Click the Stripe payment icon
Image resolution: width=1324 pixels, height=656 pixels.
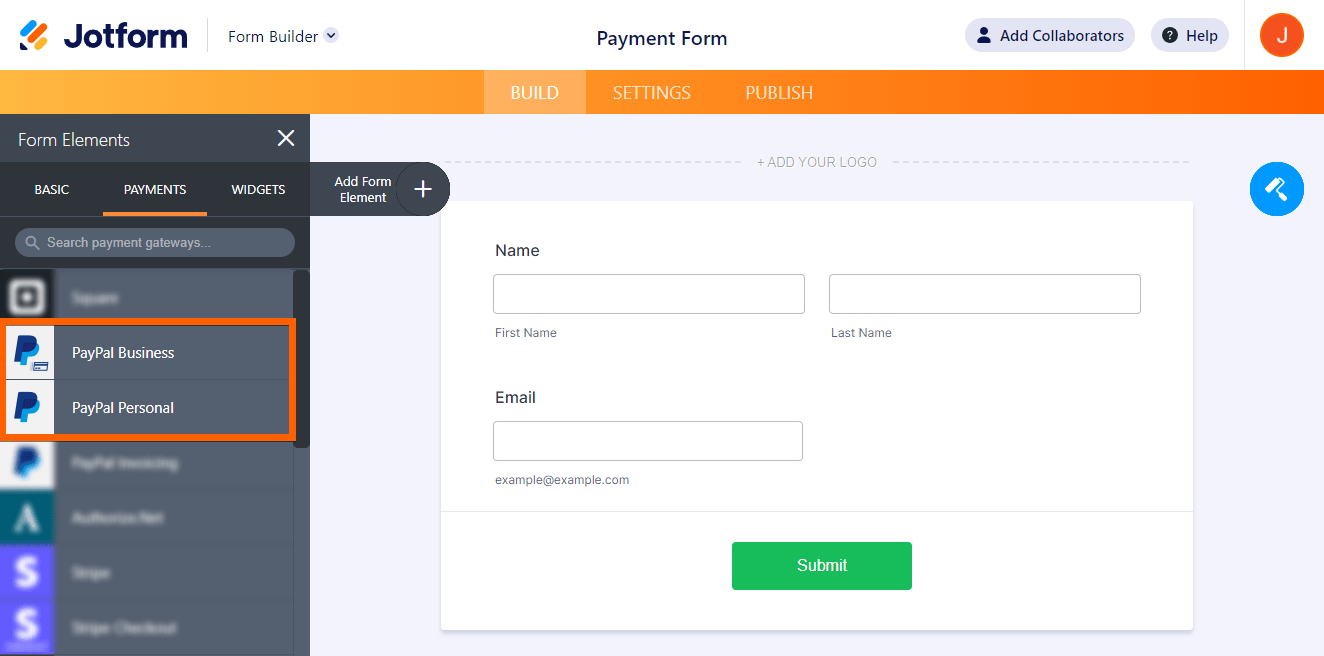[27, 573]
